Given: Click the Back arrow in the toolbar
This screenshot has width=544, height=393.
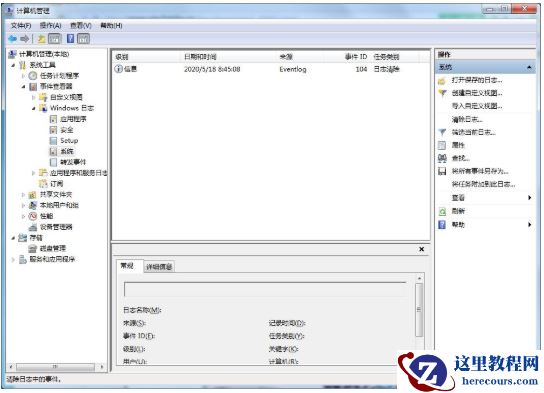Looking at the screenshot, I should [x=12, y=39].
